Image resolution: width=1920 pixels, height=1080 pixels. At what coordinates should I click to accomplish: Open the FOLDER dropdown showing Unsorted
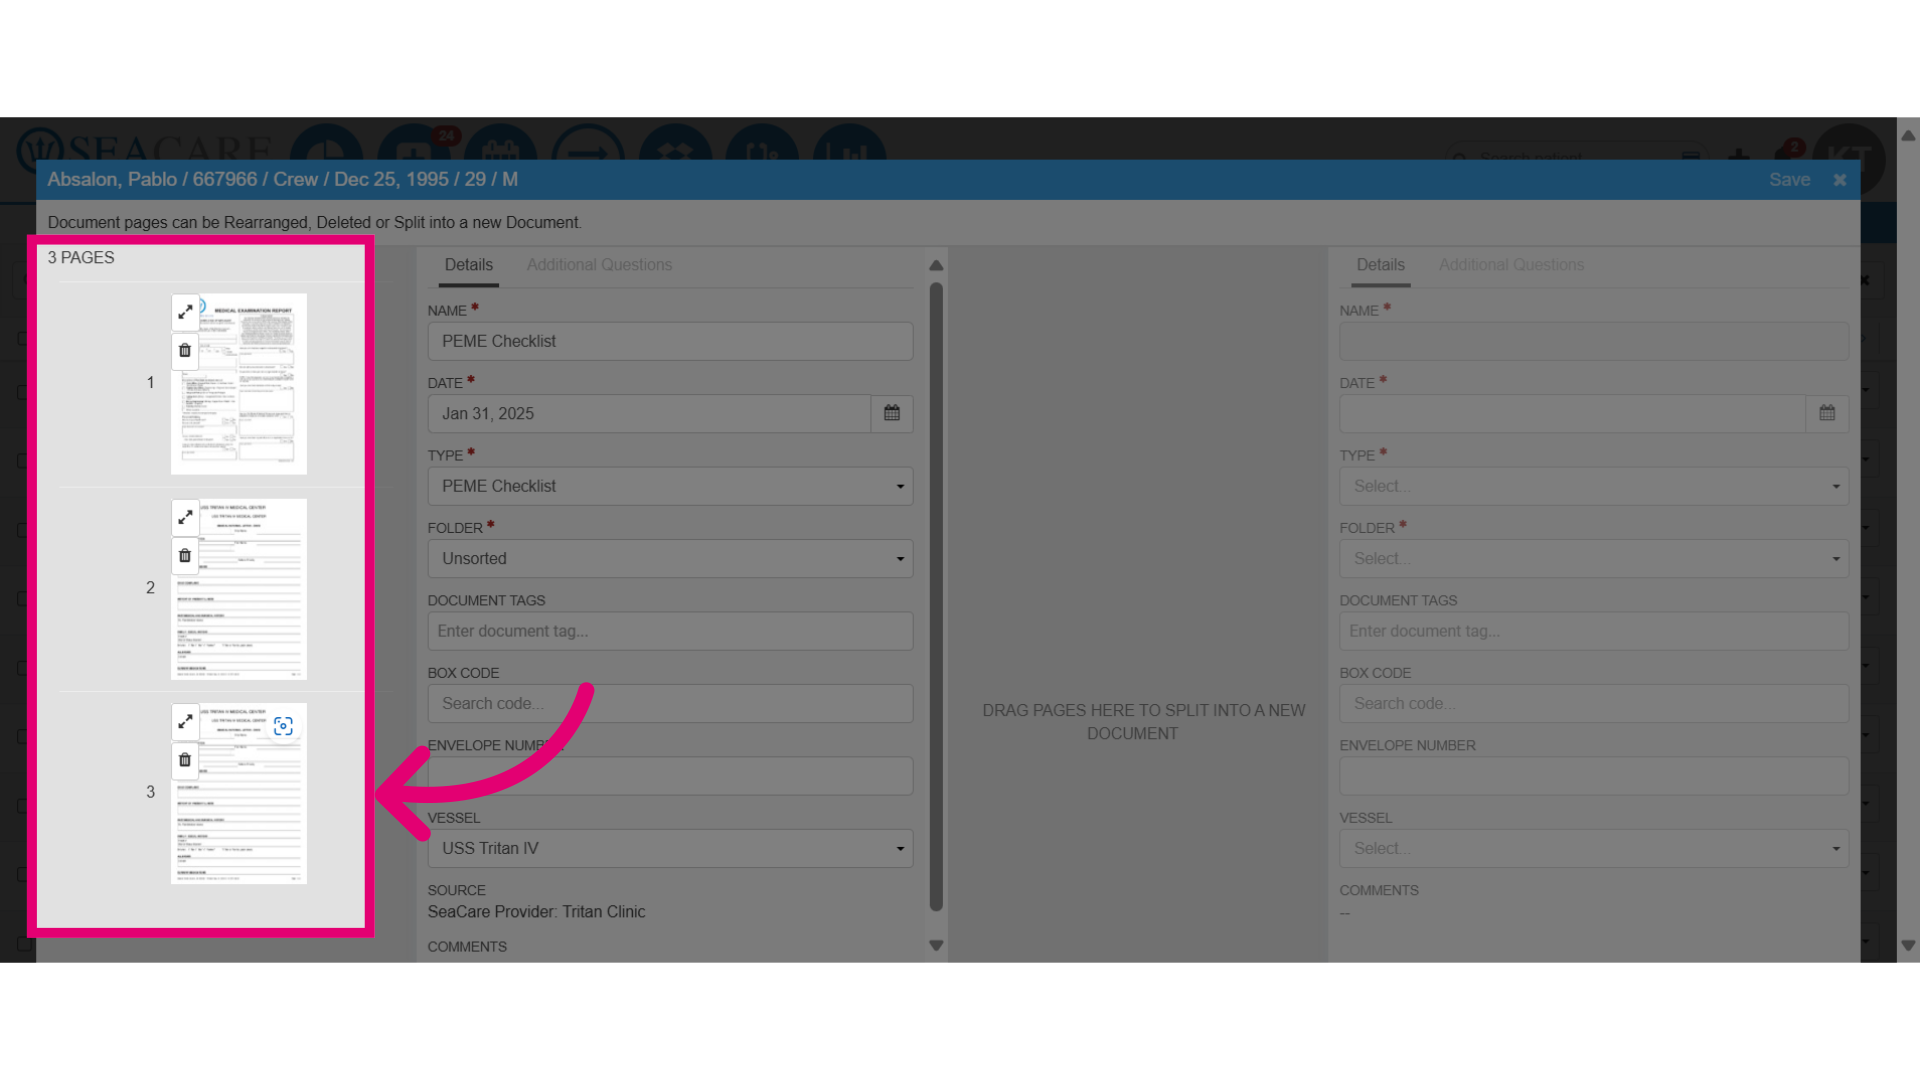click(670, 559)
